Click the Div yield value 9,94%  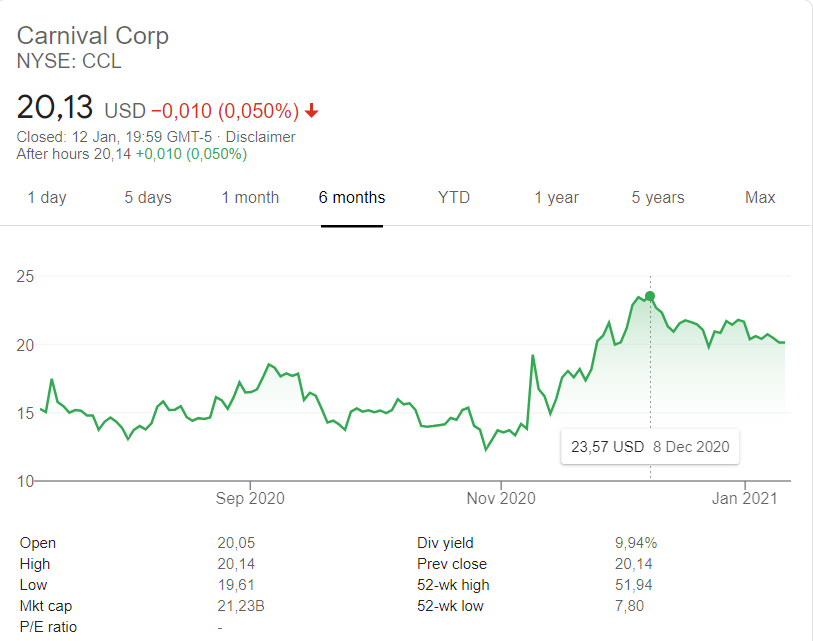click(x=636, y=543)
